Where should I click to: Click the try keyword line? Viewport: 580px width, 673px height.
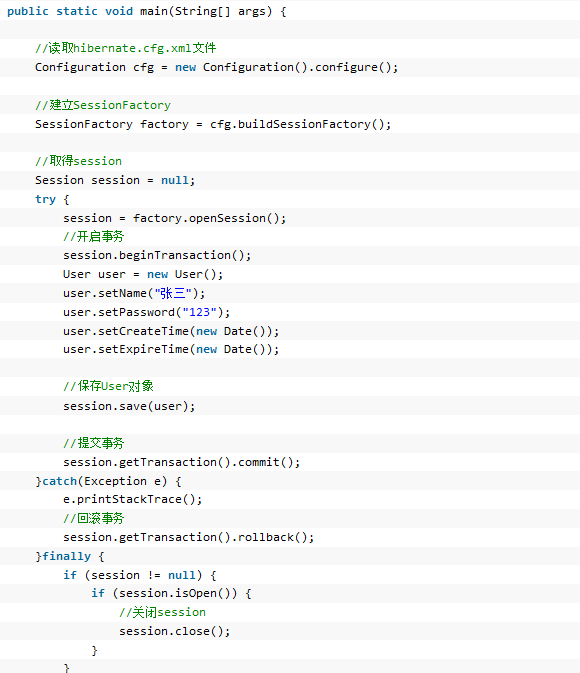pyautogui.click(x=52, y=200)
